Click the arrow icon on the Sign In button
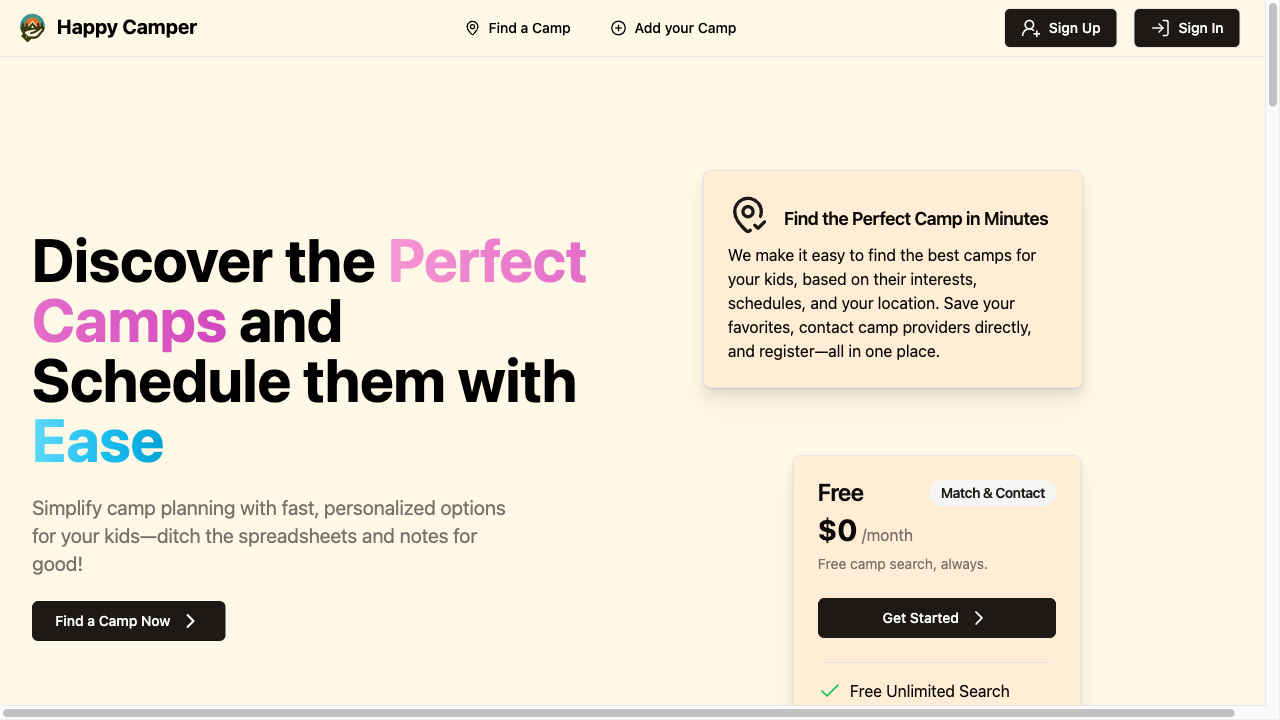 point(1159,28)
